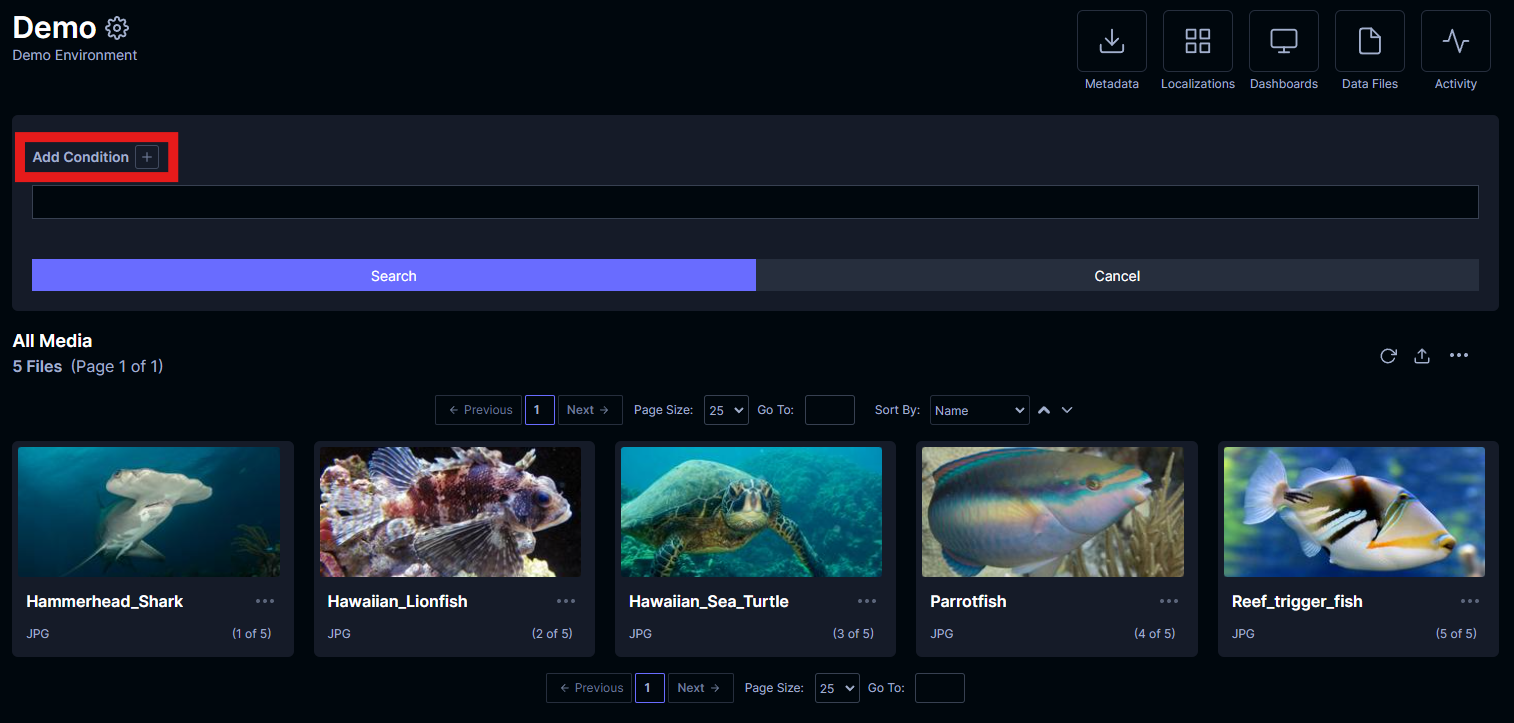Sort ascending with the up chevron
The width and height of the screenshot is (1514, 723).
[x=1044, y=410]
